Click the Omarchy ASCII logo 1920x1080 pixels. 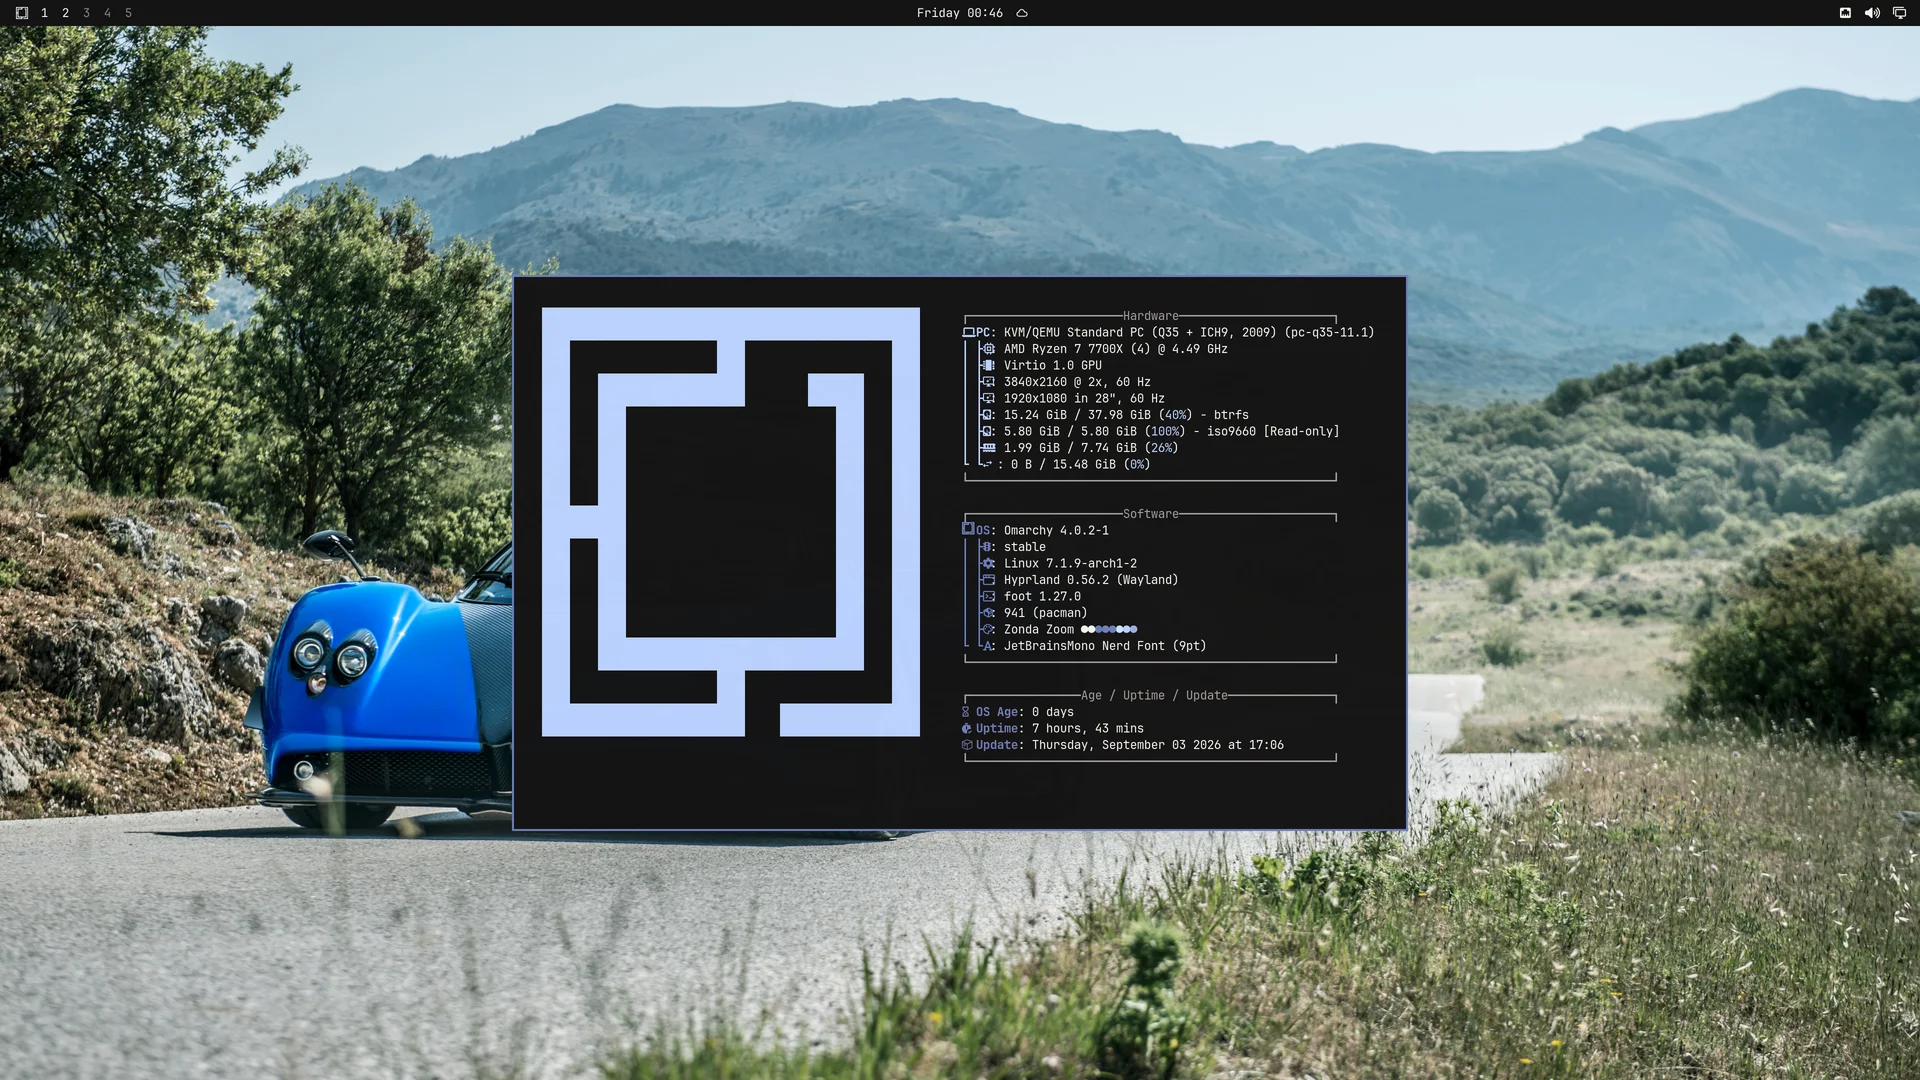[730, 522]
